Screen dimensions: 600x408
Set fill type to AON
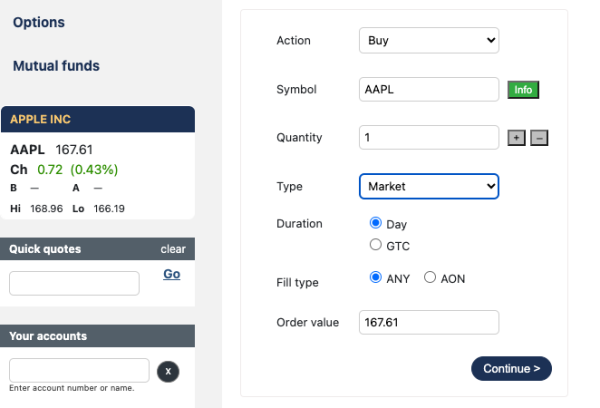click(431, 278)
